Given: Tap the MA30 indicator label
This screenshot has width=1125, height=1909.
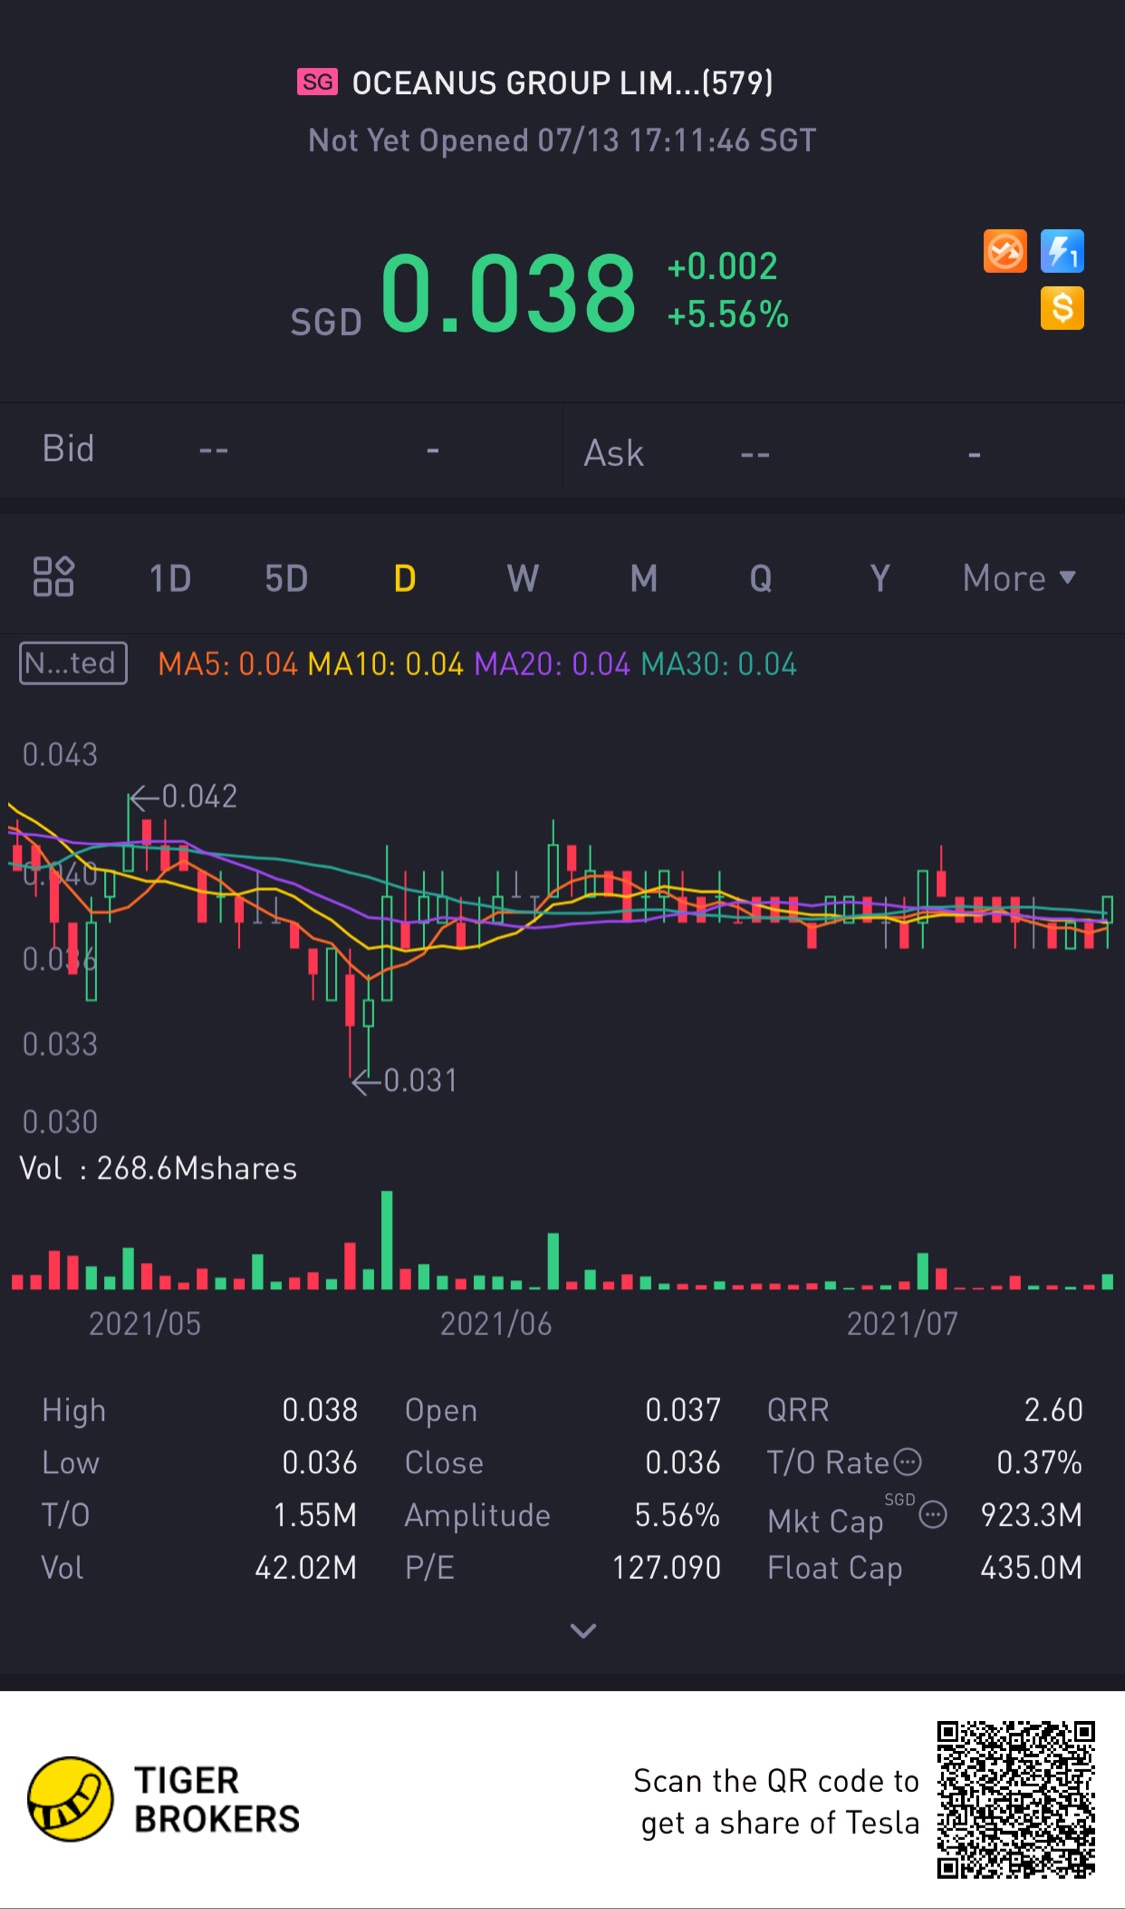Looking at the screenshot, I should click(x=719, y=664).
